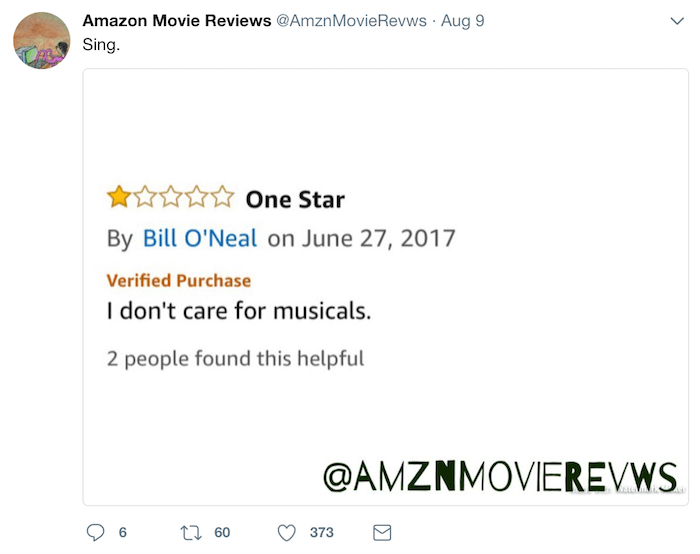Click reviewer name Bill O'Neal
This screenshot has width=700, height=554.
coord(200,238)
